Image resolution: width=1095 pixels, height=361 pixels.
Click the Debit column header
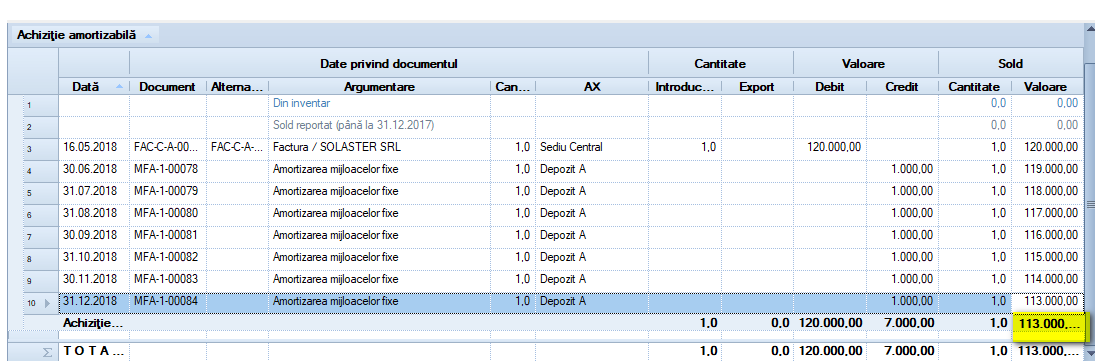coord(830,87)
